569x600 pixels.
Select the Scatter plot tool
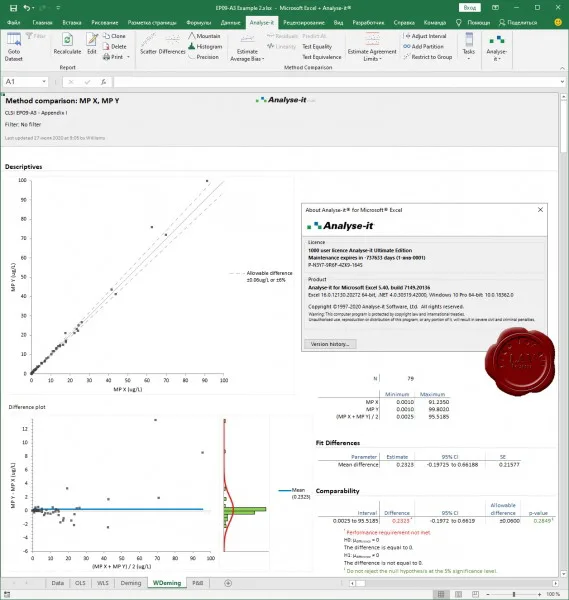pyautogui.click(x=148, y=44)
